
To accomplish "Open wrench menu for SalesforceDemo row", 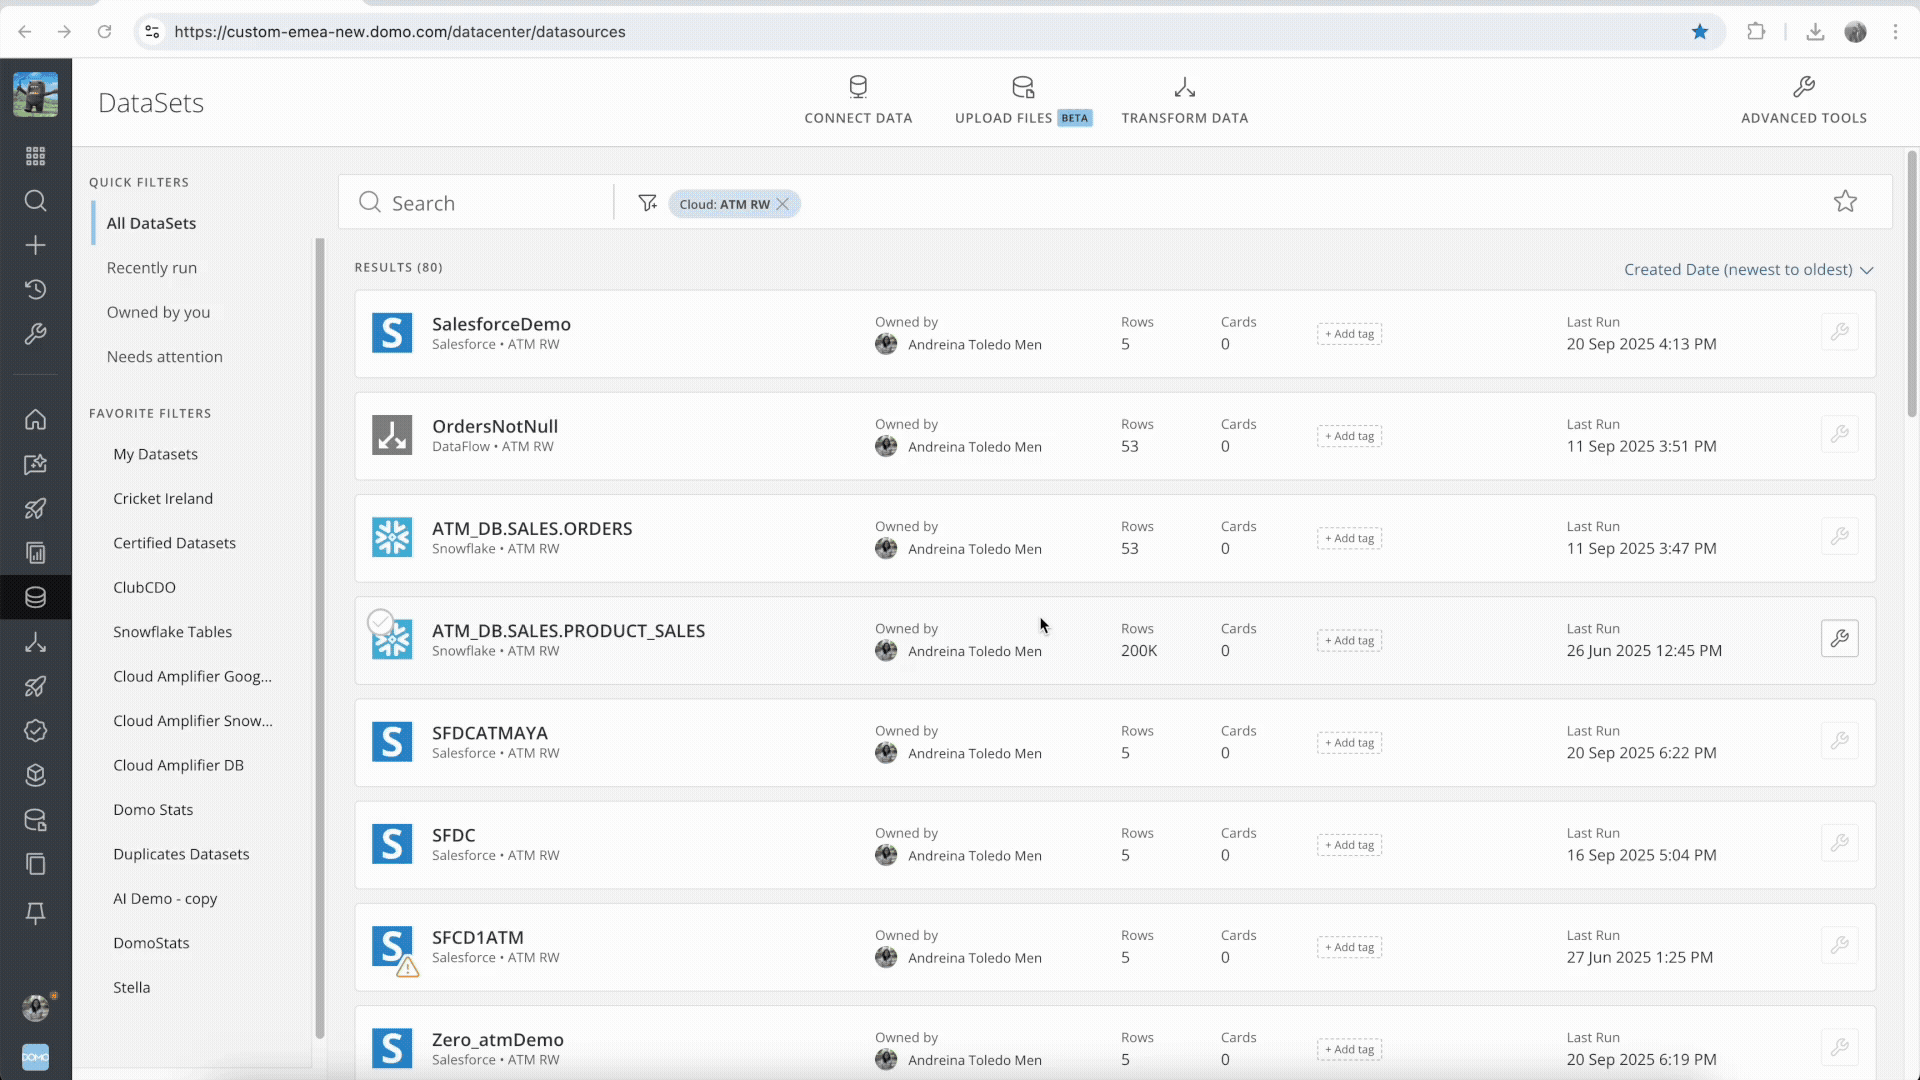I will tap(1839, 332).
